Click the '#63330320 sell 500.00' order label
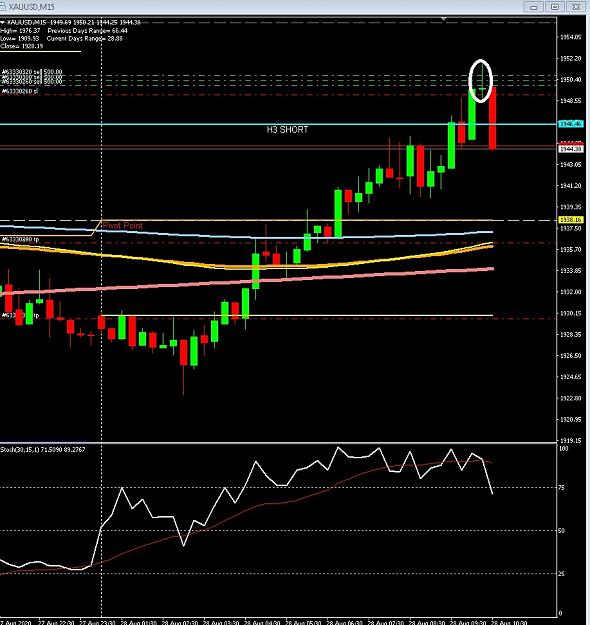 pos(32,72)
